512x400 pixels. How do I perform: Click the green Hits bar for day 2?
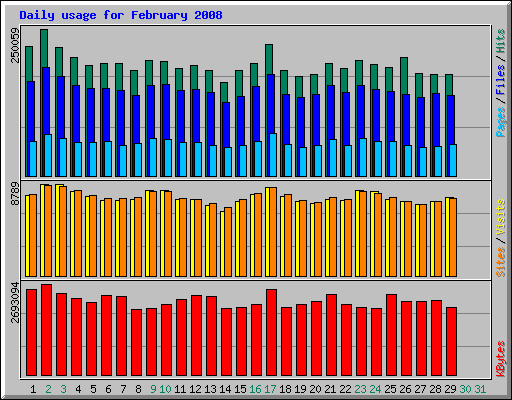[44, 48]
